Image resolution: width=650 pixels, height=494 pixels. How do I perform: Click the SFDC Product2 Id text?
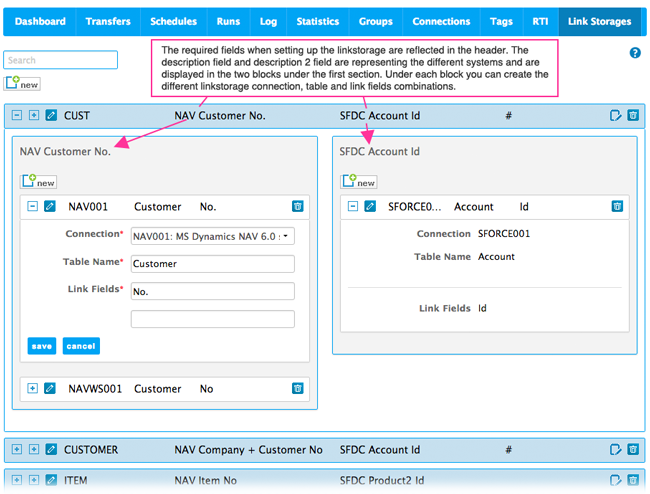[x=382, y=480]
